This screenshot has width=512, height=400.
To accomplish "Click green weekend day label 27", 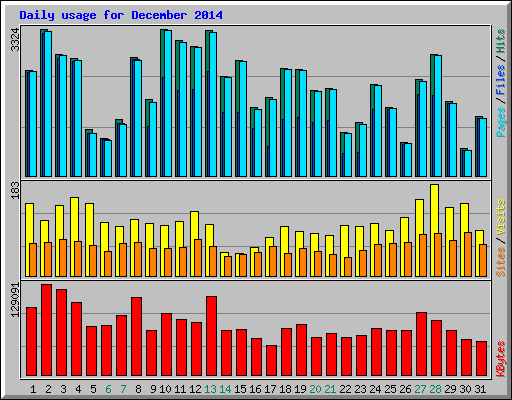I will (x=420, y=389).
